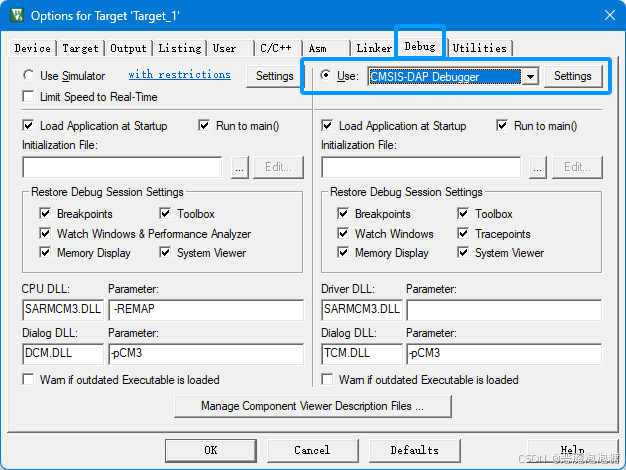
Task: Click the debugger Initialization File field
Action: 421,167
